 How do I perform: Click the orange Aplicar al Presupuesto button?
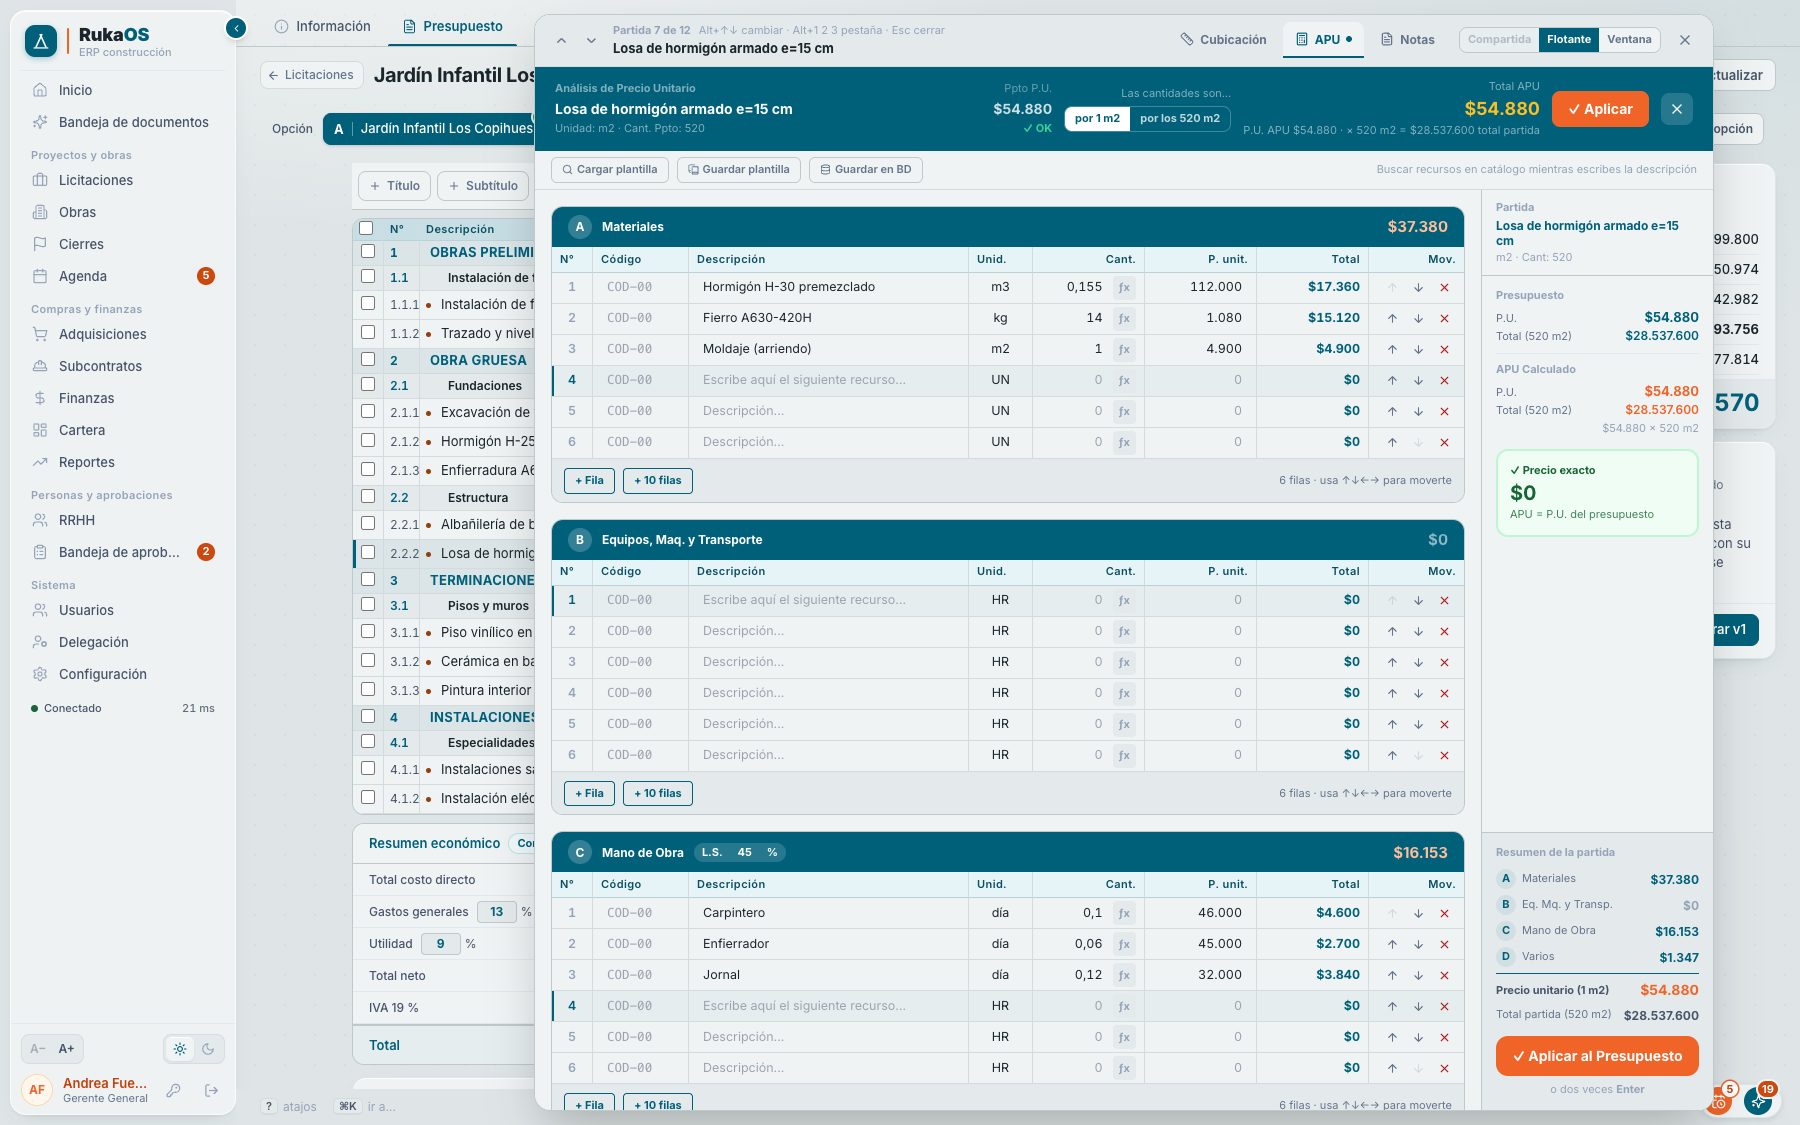(x=1597, y=1056)
